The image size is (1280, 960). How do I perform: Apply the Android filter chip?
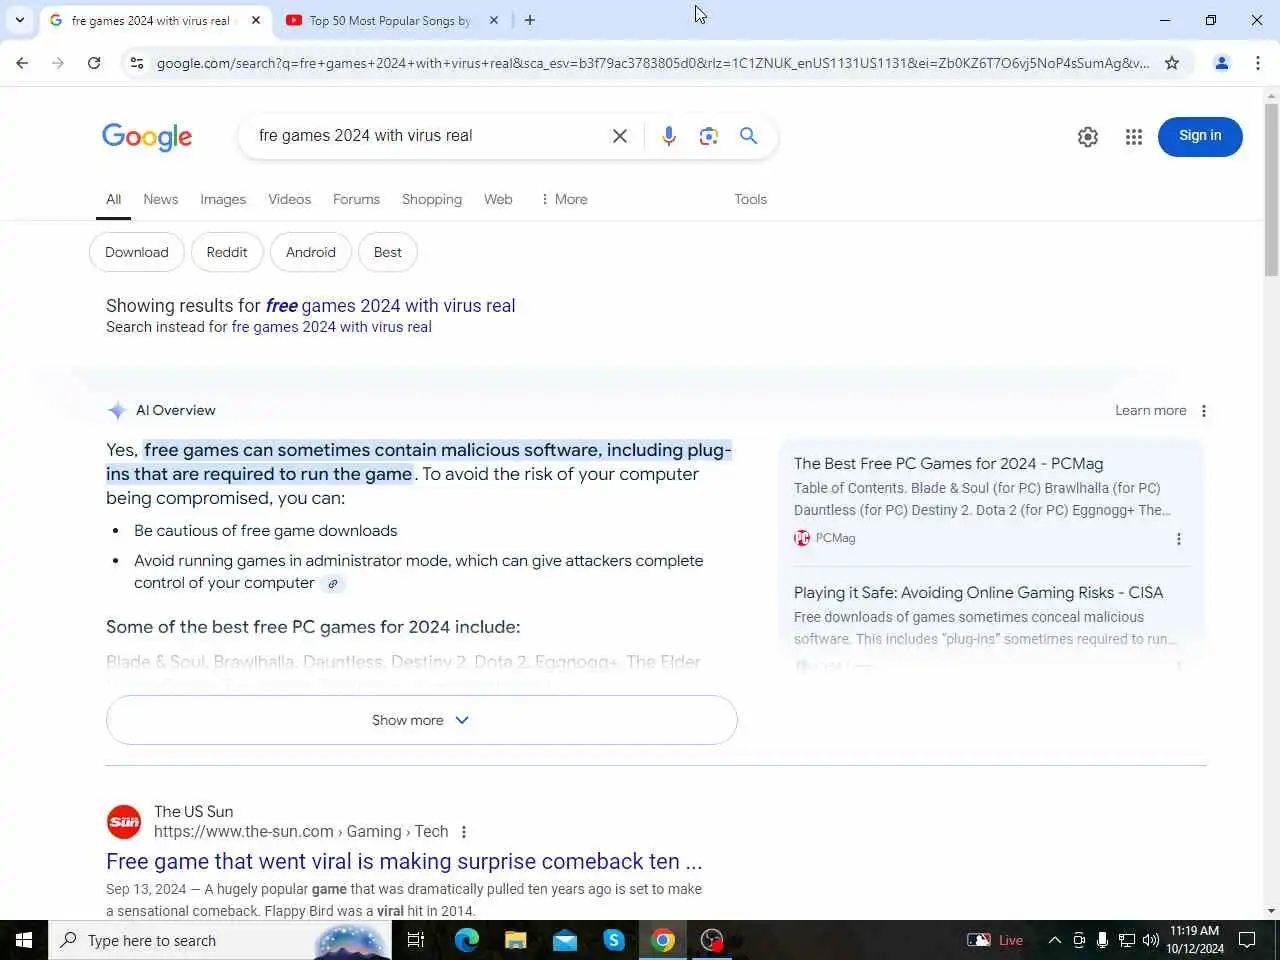[311, 252]
